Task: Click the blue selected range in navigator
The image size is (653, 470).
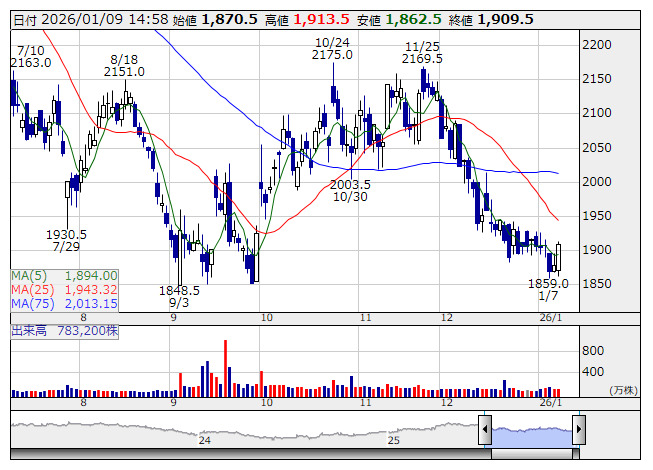Action: tap(532, 437)
